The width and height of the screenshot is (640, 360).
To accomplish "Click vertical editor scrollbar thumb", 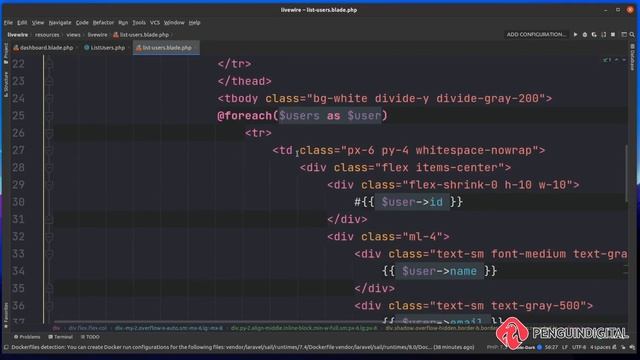I will pyautogui.click(x=627, y=173).
